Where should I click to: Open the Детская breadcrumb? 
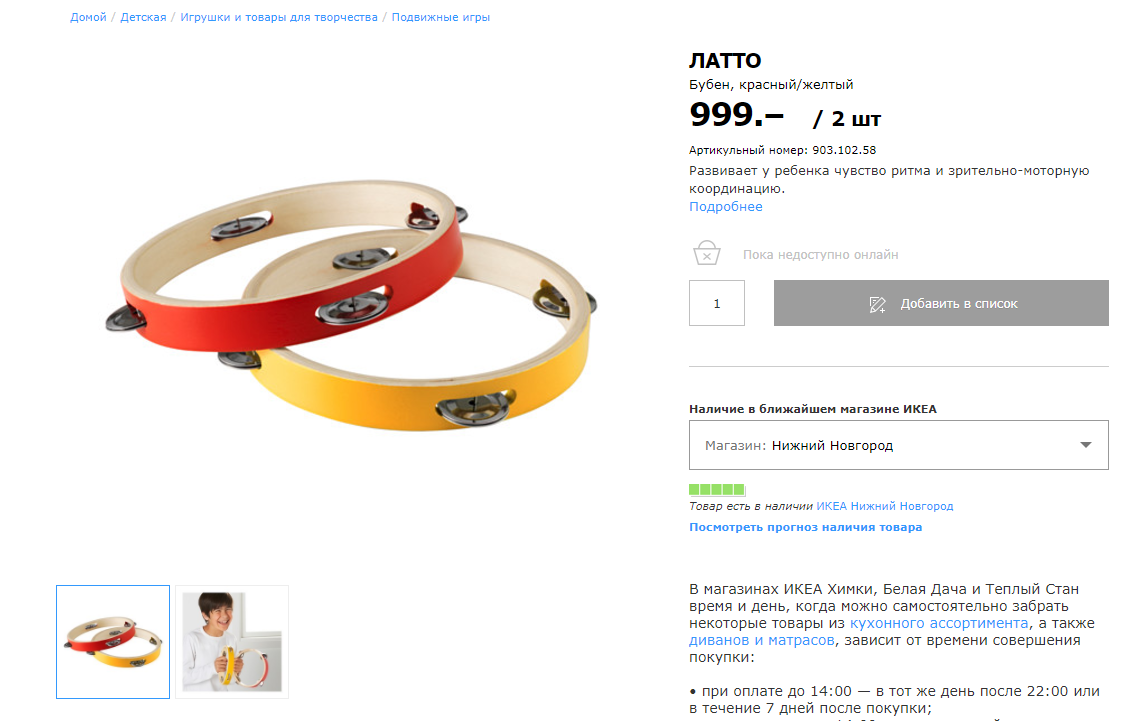coord(143,17)
